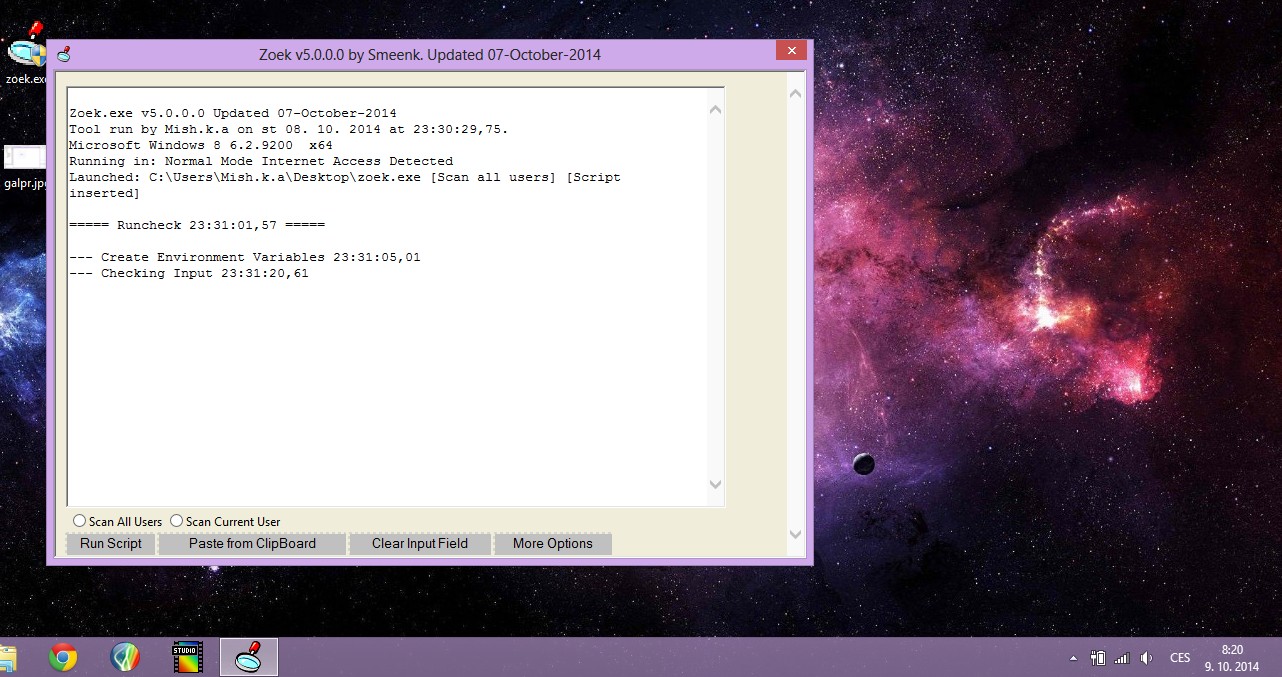Select the galpr.jpg desktop file
The width and height of the screenshot is (1282, 677).
[x=24, y=167]
